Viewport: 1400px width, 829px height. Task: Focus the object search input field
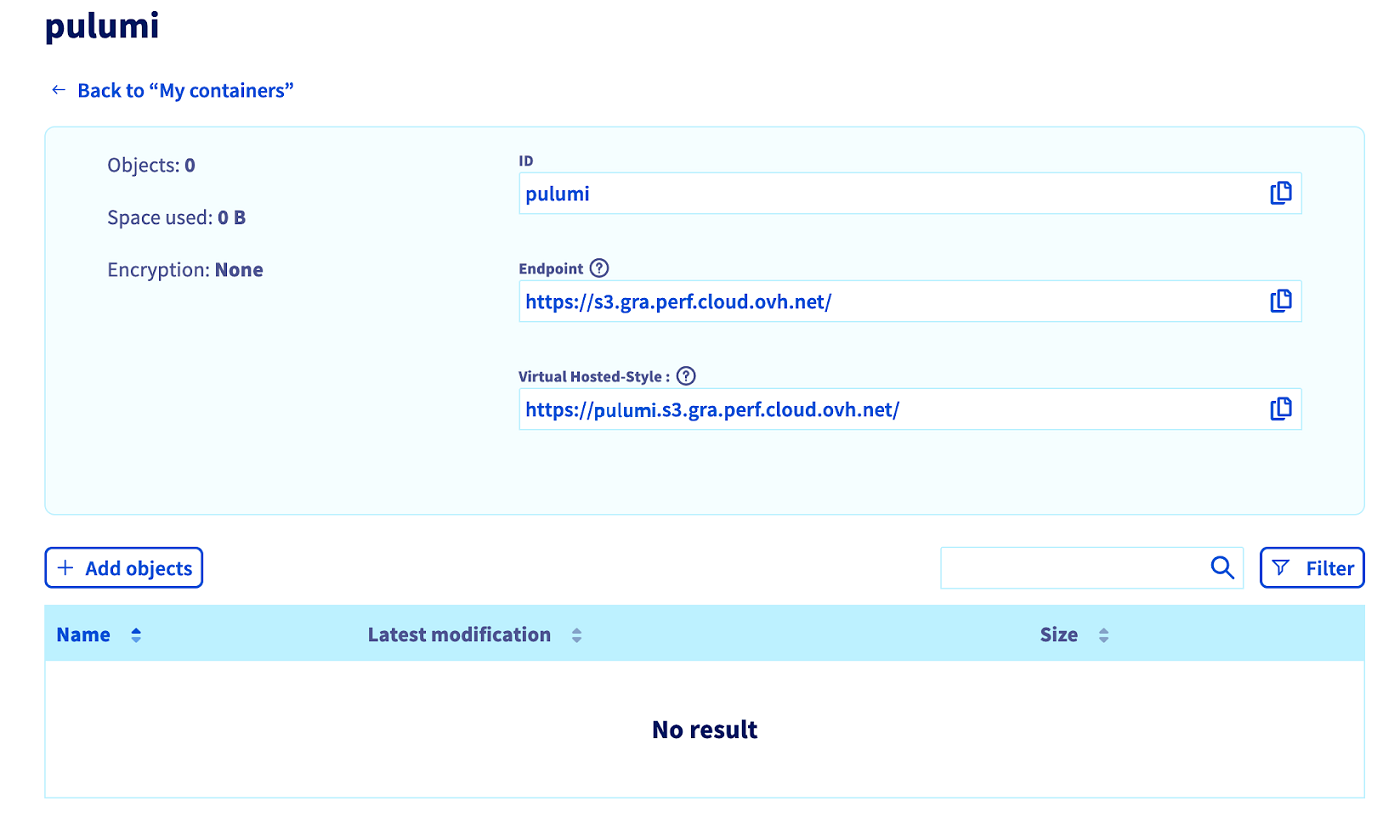[1070, 568]
